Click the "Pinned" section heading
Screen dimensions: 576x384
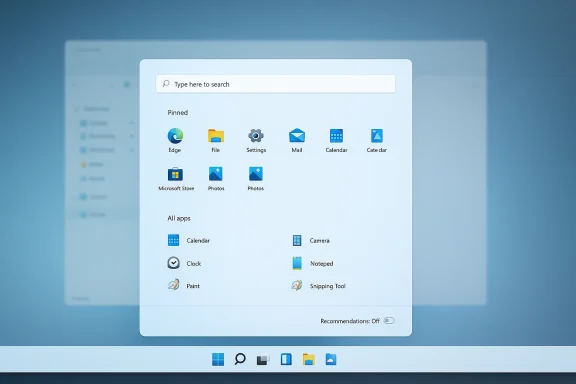point(178,112)
